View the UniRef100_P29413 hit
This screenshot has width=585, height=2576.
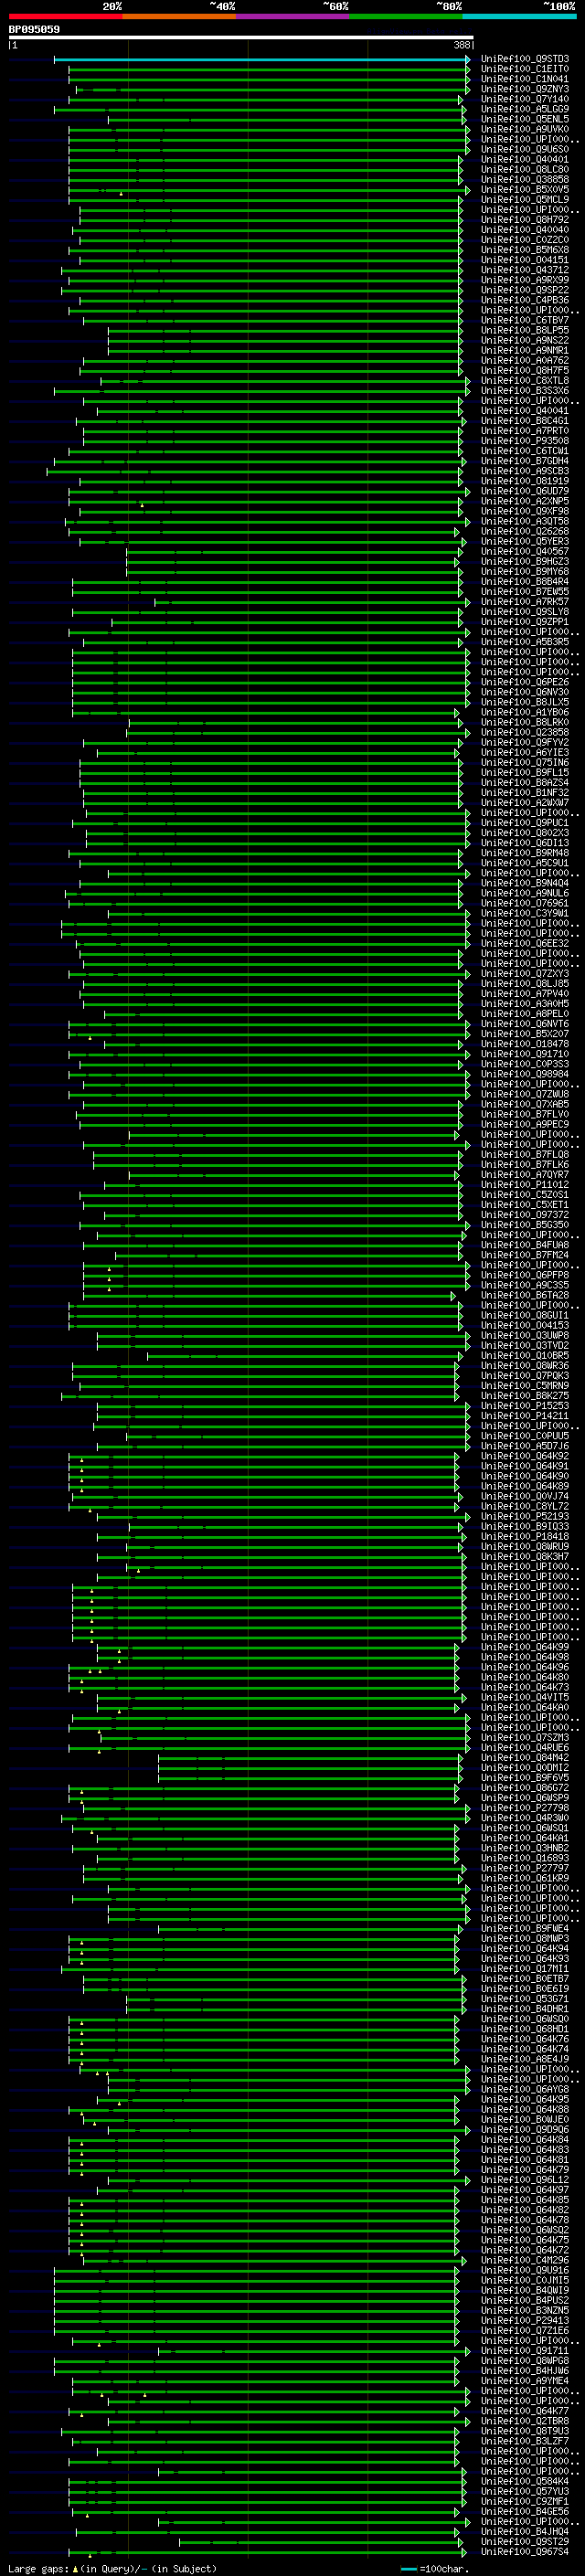525,2320
